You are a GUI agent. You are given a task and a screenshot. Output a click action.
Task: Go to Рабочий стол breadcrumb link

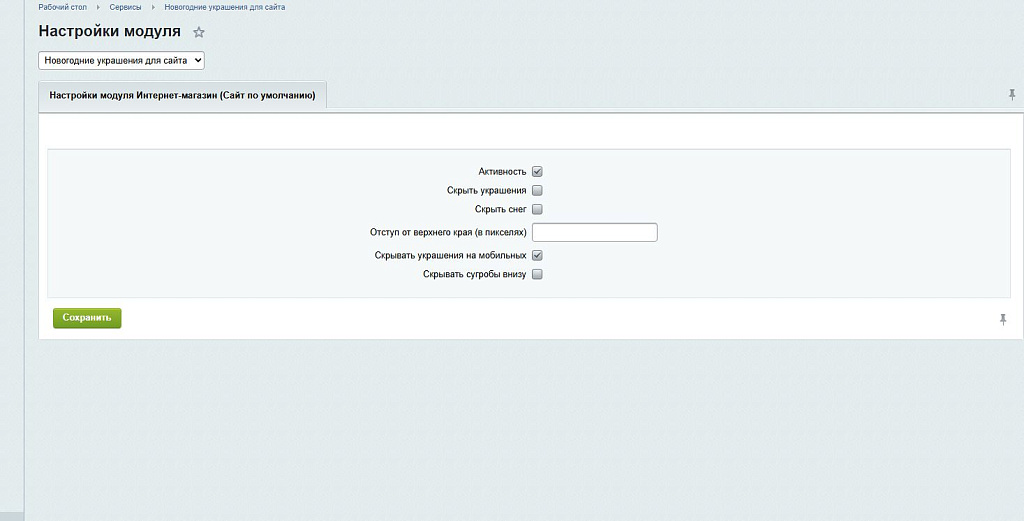tap(62, 8)
